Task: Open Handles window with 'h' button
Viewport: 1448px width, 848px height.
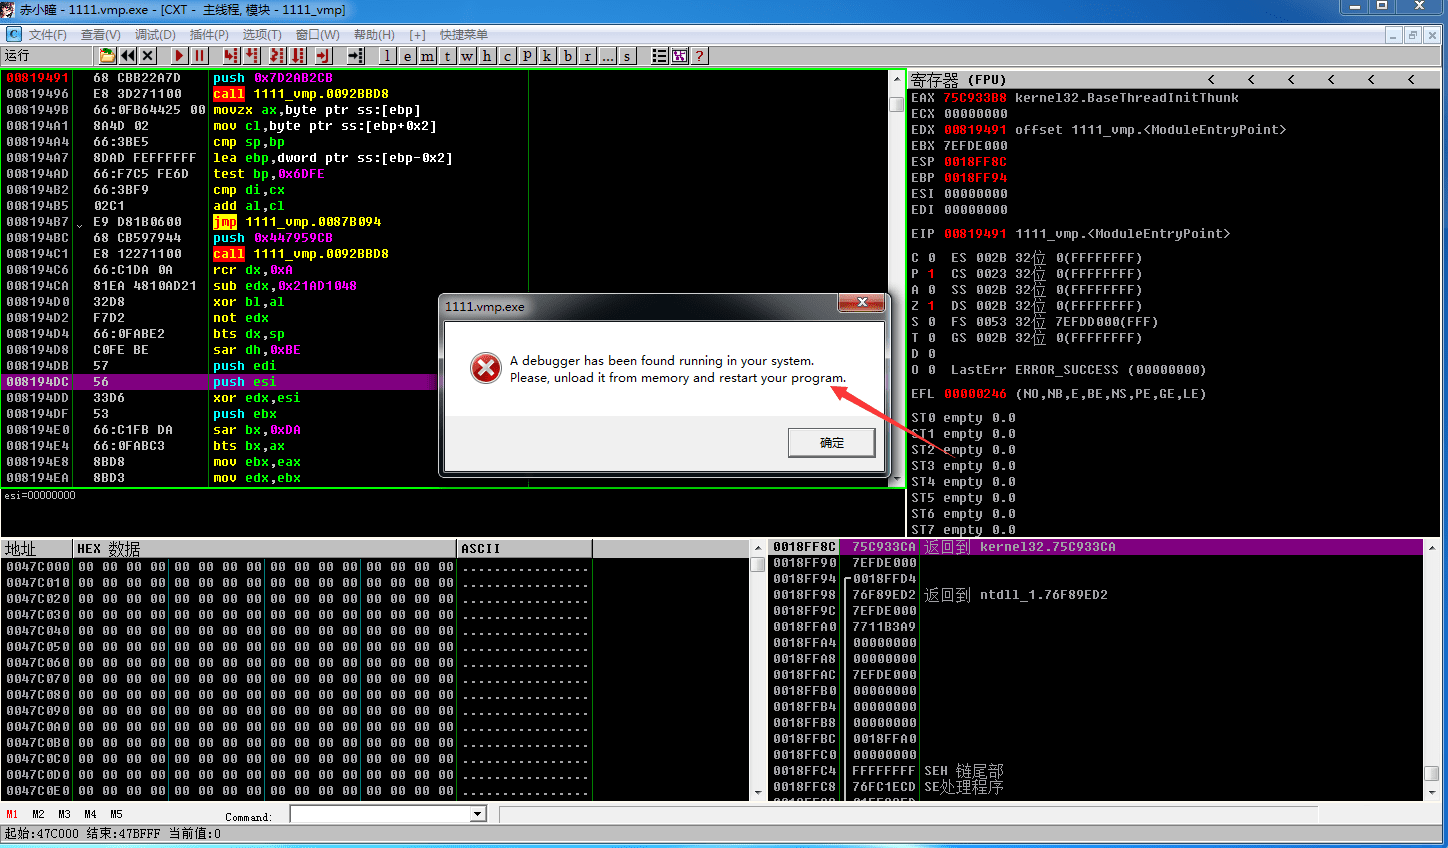Action: pyautogui.click(x=487, y=56)
